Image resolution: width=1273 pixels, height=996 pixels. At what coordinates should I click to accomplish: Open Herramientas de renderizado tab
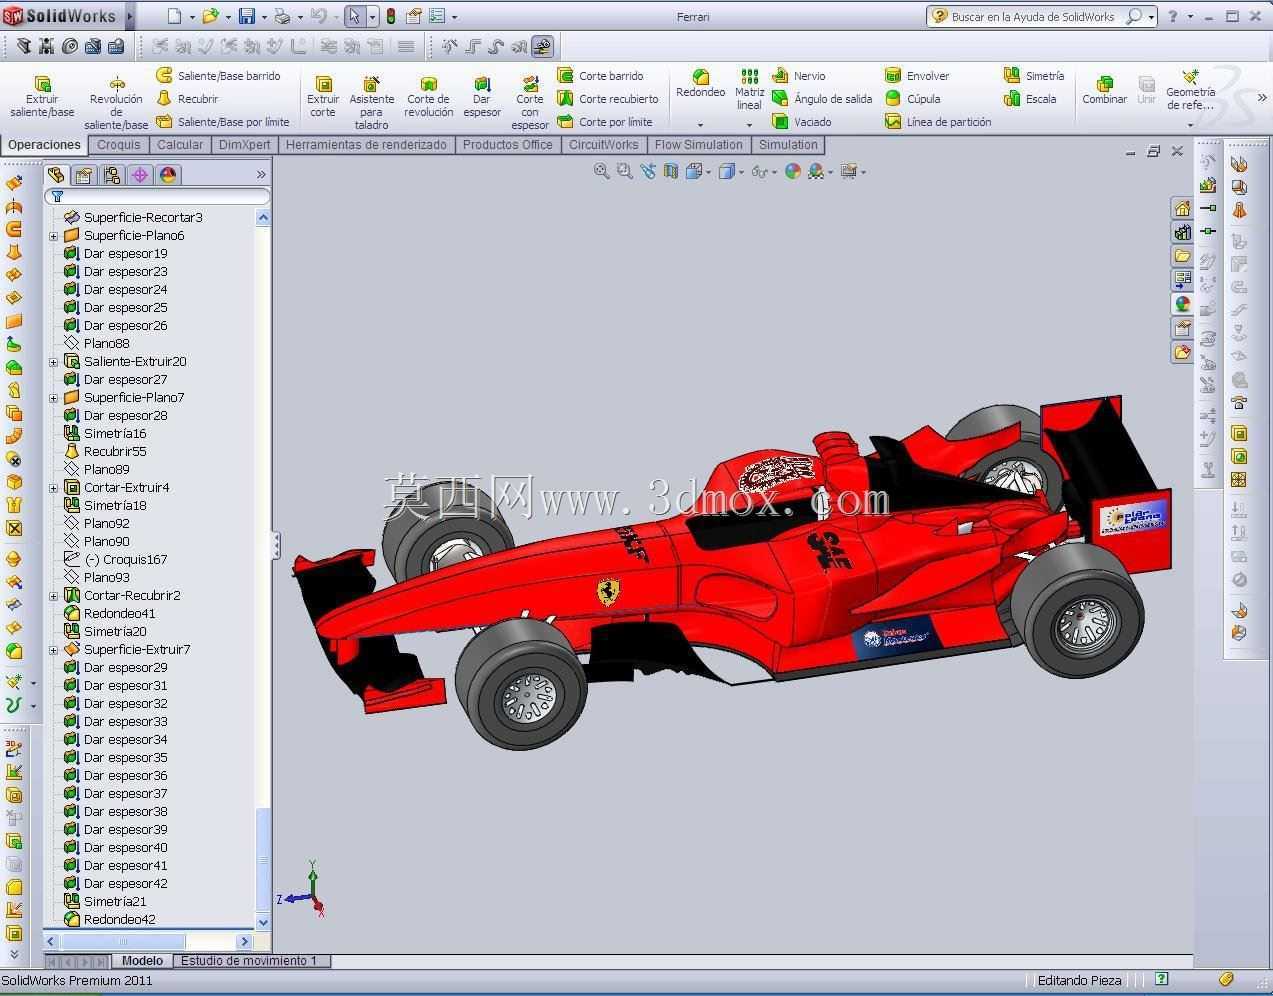(x=366, y=145)
